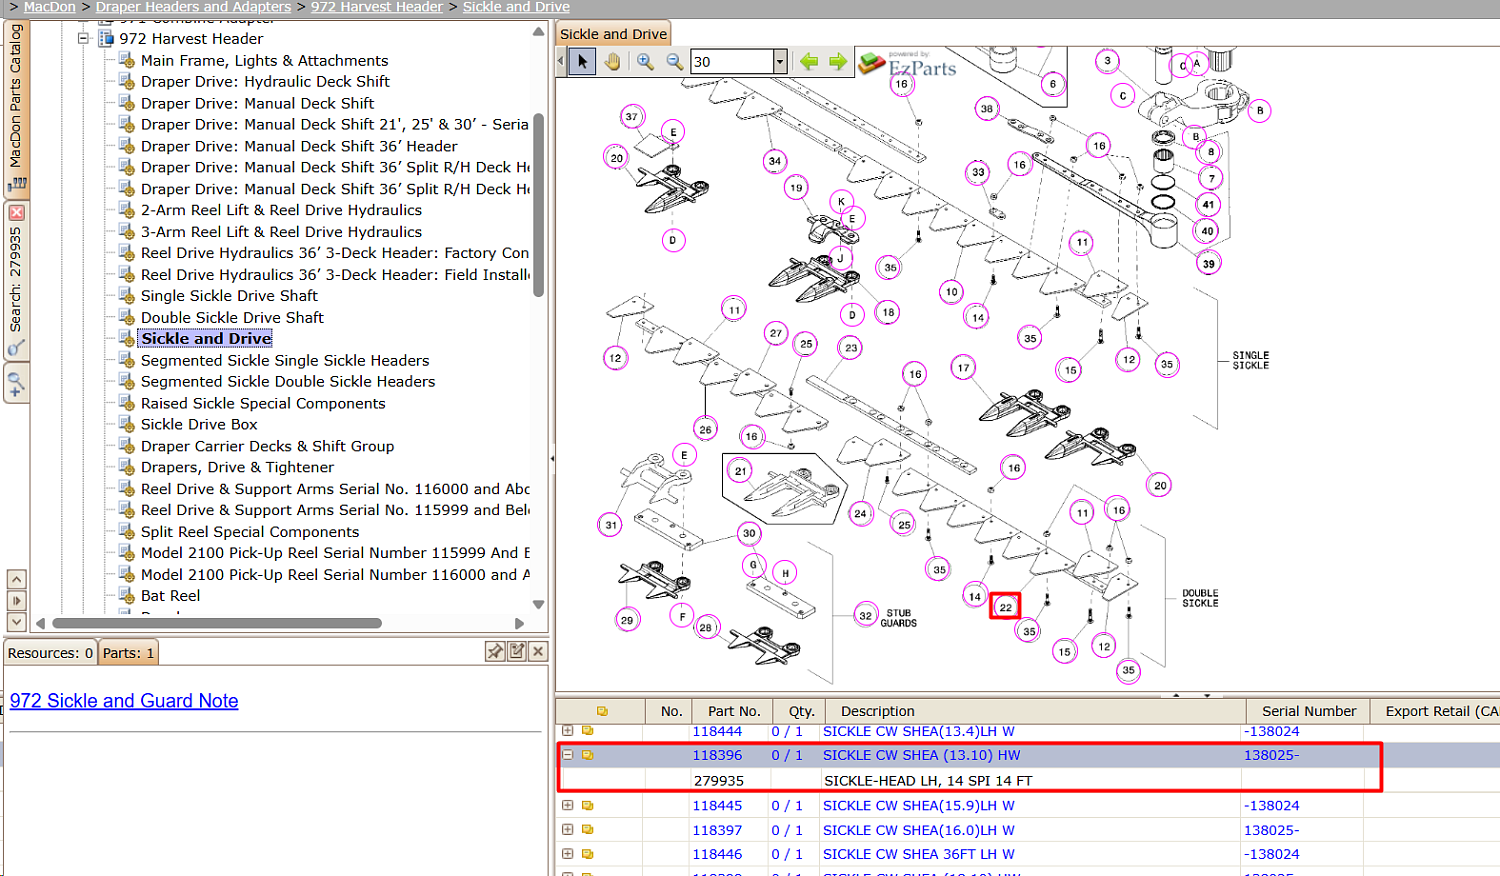
Task: Collapse row 118396 in parts table
Action: 568,755
